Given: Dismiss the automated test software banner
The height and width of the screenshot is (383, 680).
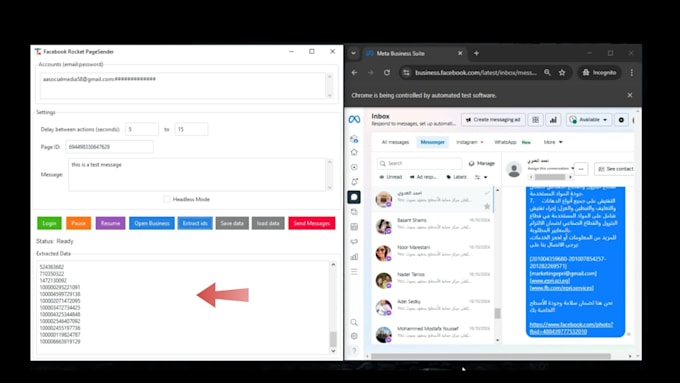Looking at the screenshot, I should click(x=630, y=95).
